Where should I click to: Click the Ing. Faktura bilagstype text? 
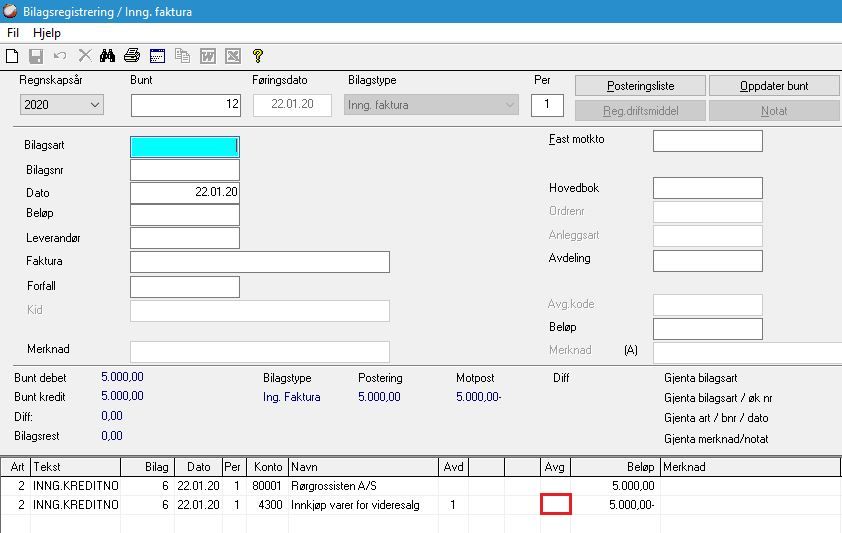(x=292, y=397)
